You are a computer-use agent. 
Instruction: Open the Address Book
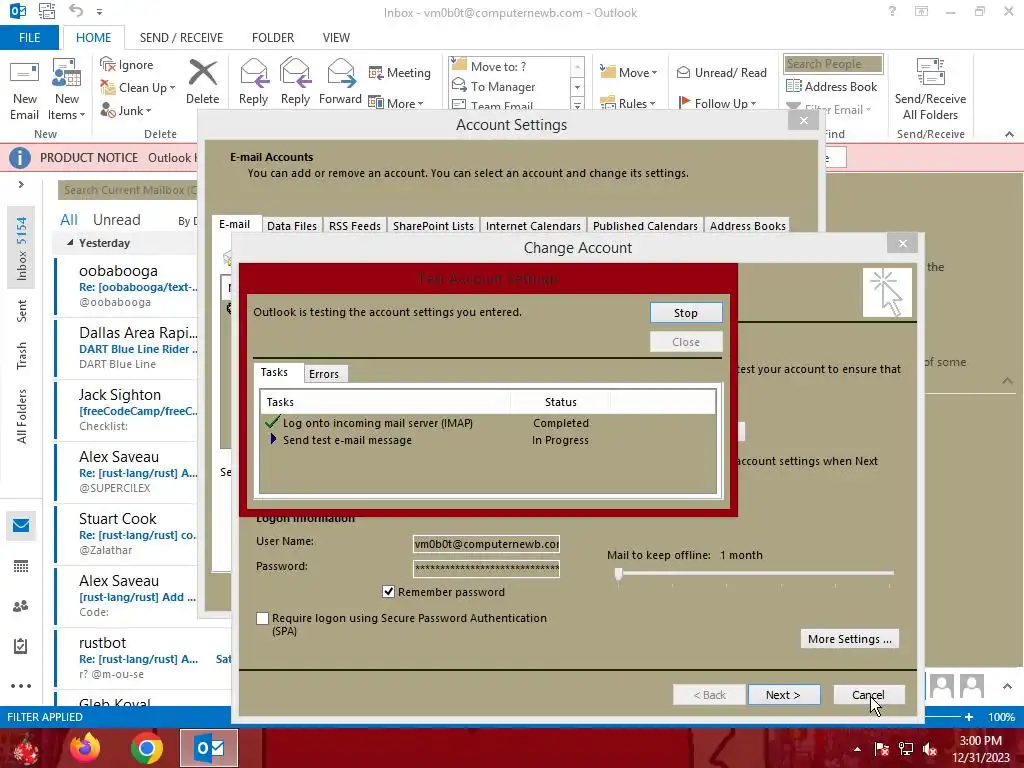[x=832, y=86]
